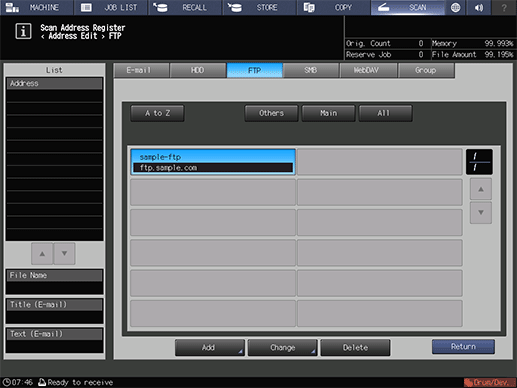Screen dimensions: 517x388
Task: Expand the Change button menu
Action: (282, 348)
